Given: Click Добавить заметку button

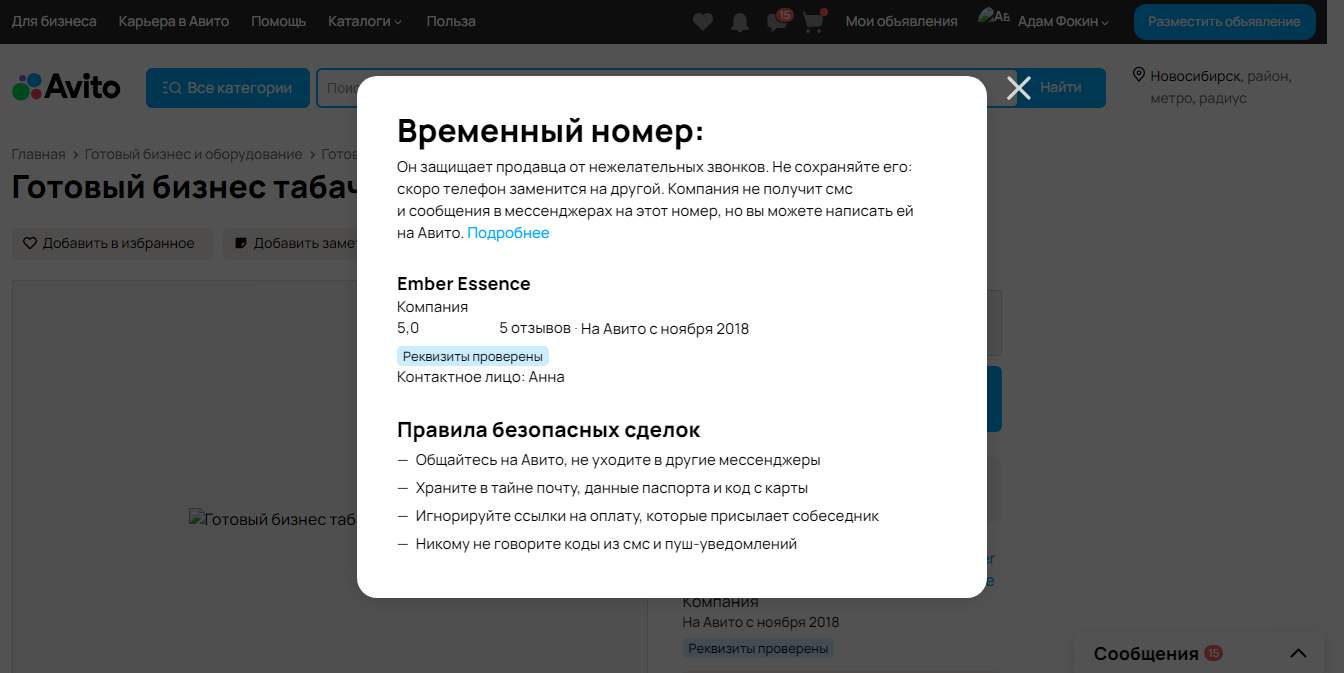Looking at the screenshot, I should click(x=291, y=243).
